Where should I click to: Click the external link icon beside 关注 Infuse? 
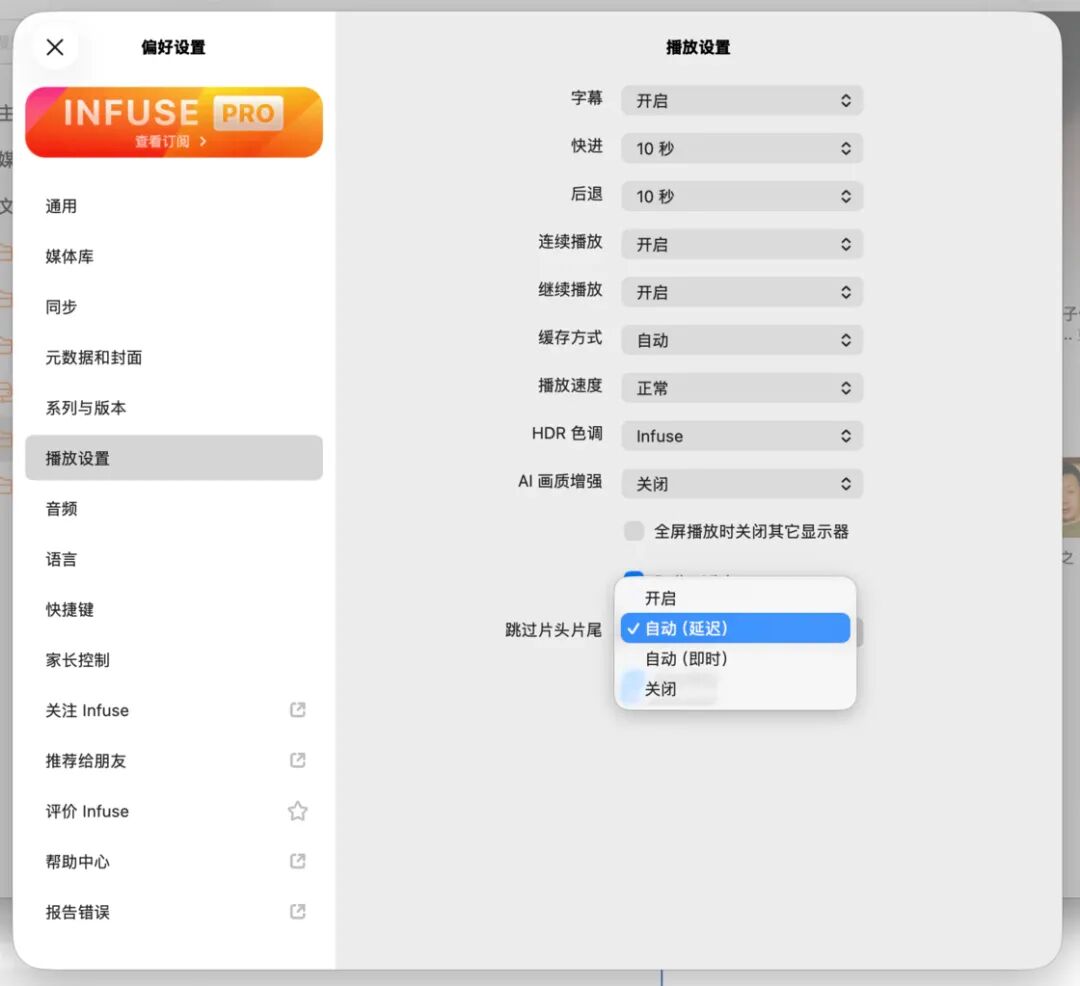[298, 710]
